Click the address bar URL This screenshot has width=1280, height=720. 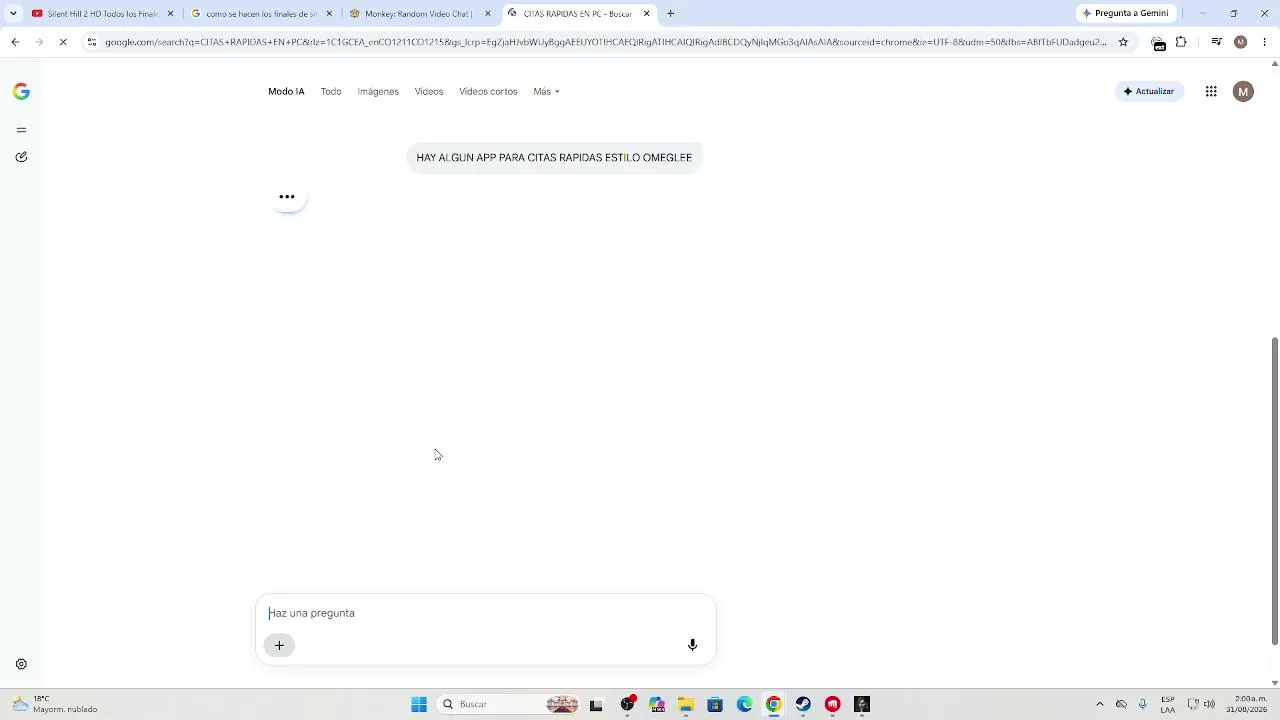pos(605,42)
